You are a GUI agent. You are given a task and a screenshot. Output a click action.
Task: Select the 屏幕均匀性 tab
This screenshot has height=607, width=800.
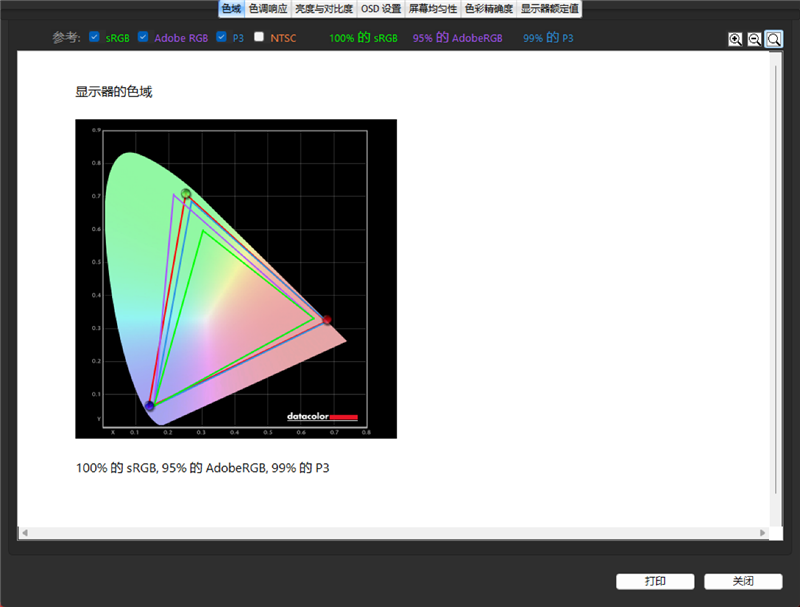click(x=433, y=9)
